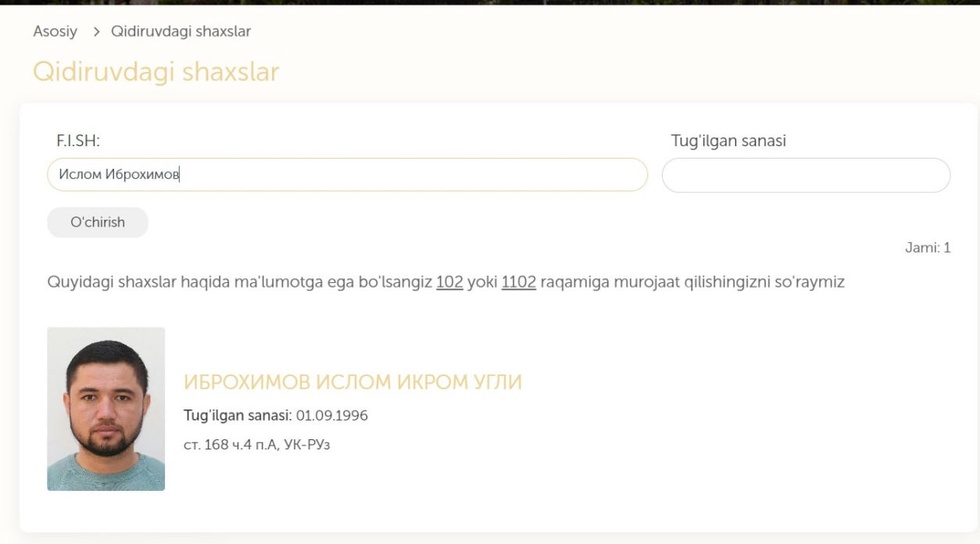The image size is (980, 544).
Task: Click the Tug'ilgan sanasi label above the input
Action: [728, 141]
